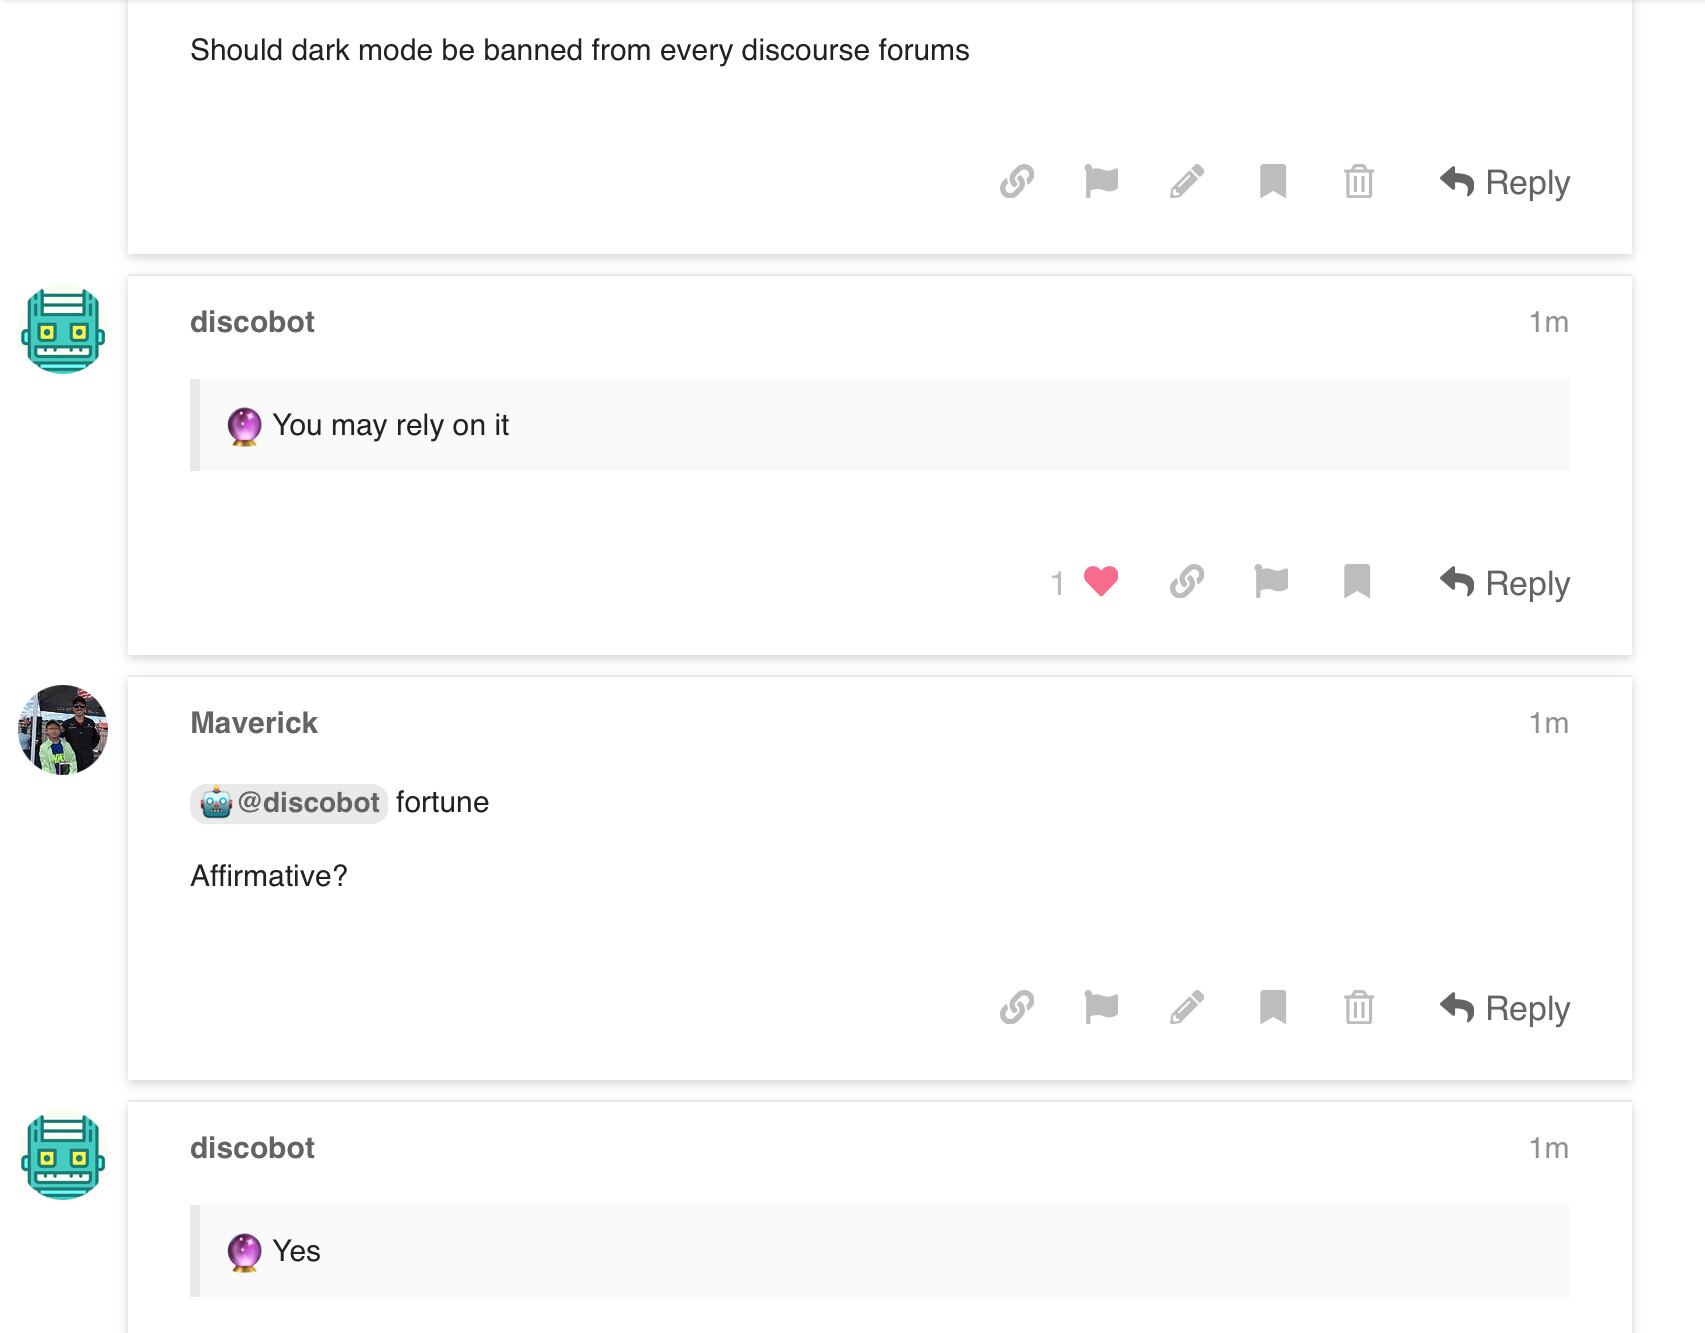Bookmark Maverick's "Affirmative?" post
Viewport: 1705px width, 1333px height.
point(1272,1007)
